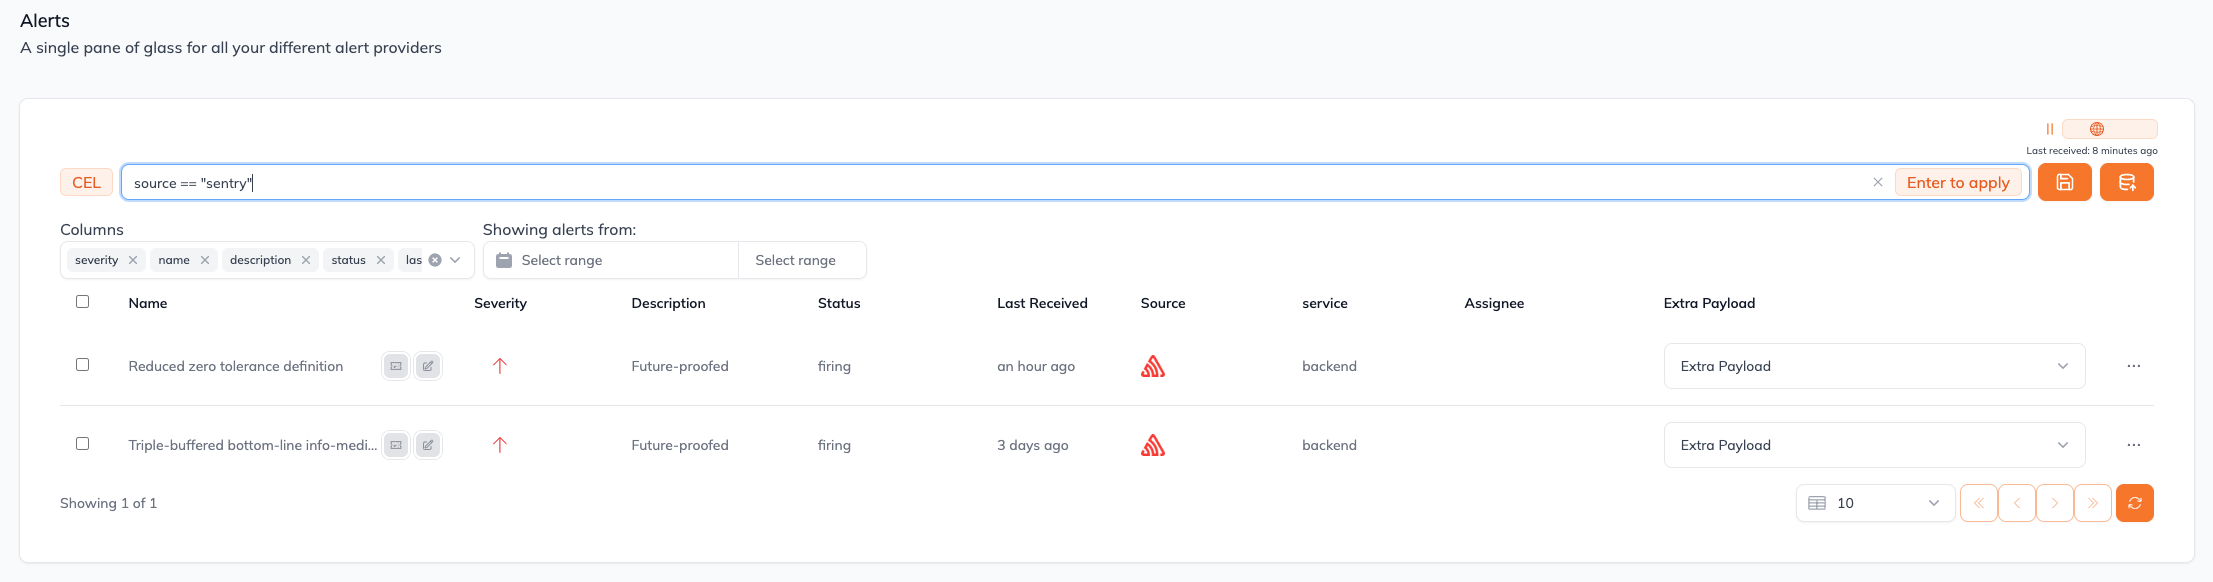Click the Enter to apply button
The height and width of the screenshot is (582, 2213).
pyautogui.click(x=1958, y=182)
